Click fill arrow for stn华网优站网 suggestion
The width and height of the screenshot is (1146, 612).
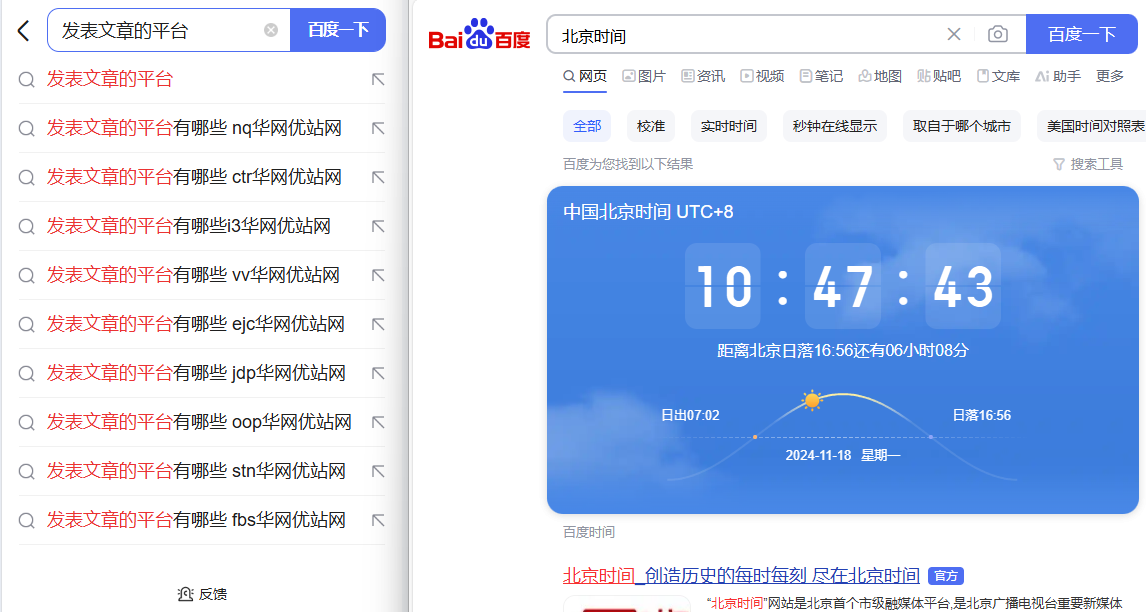[x=378, y=472]
